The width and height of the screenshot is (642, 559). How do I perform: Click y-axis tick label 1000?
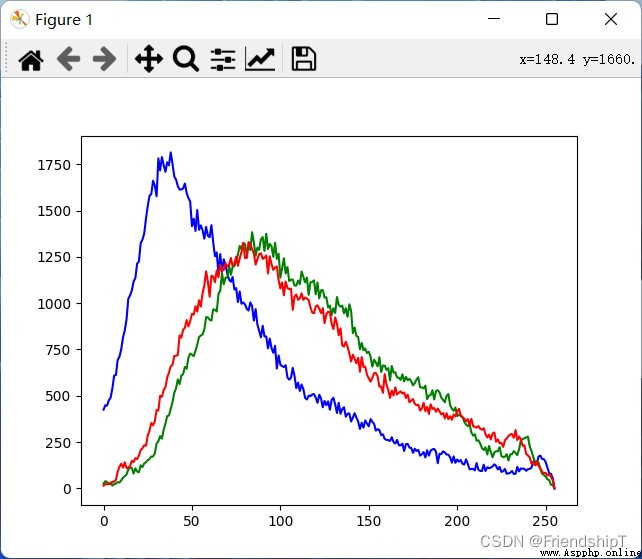point(54,304)
